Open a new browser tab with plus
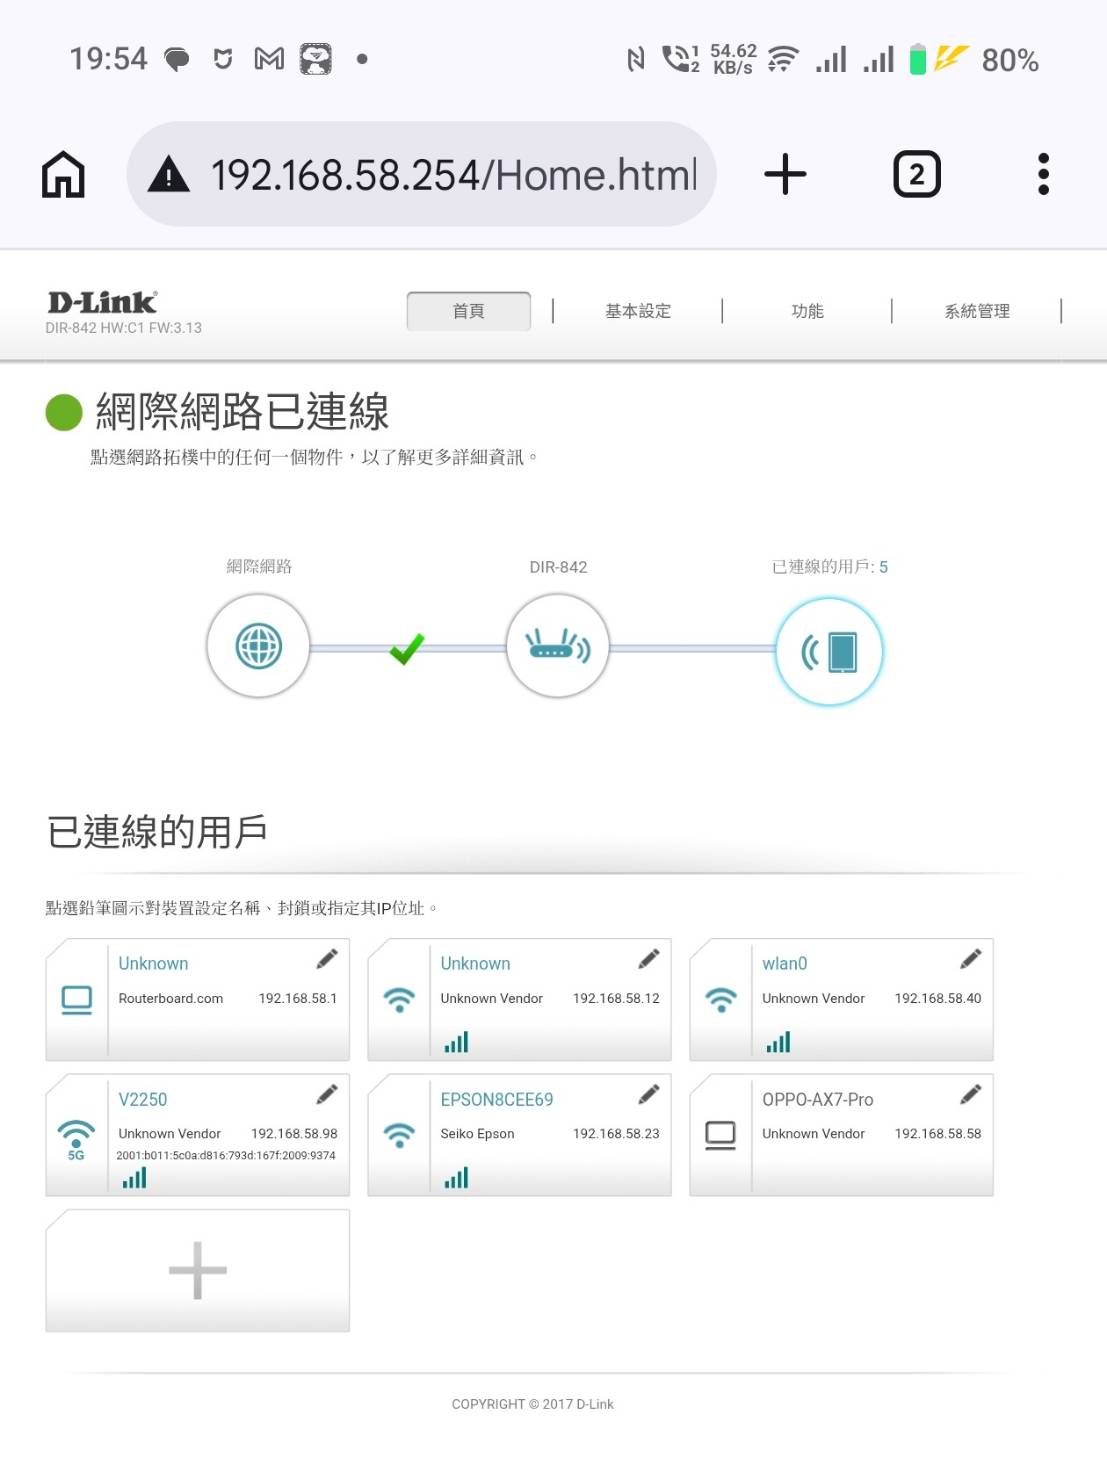The image size is (1107, 1479). point(785,175)
